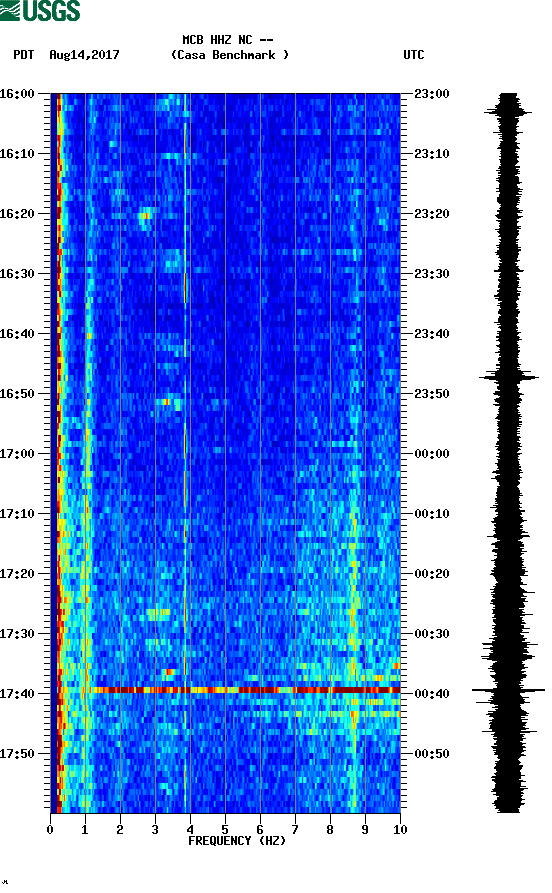
Task: Click the largest waveform spike near 00:40
Action: 508,690
